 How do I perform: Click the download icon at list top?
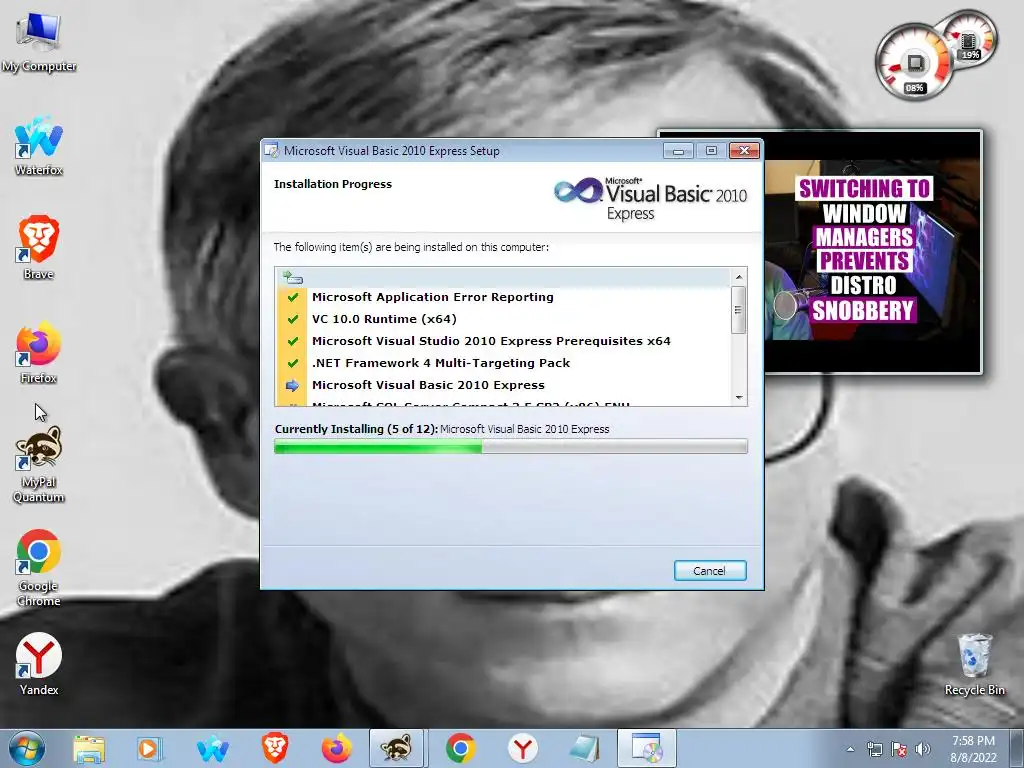(292, 278)
